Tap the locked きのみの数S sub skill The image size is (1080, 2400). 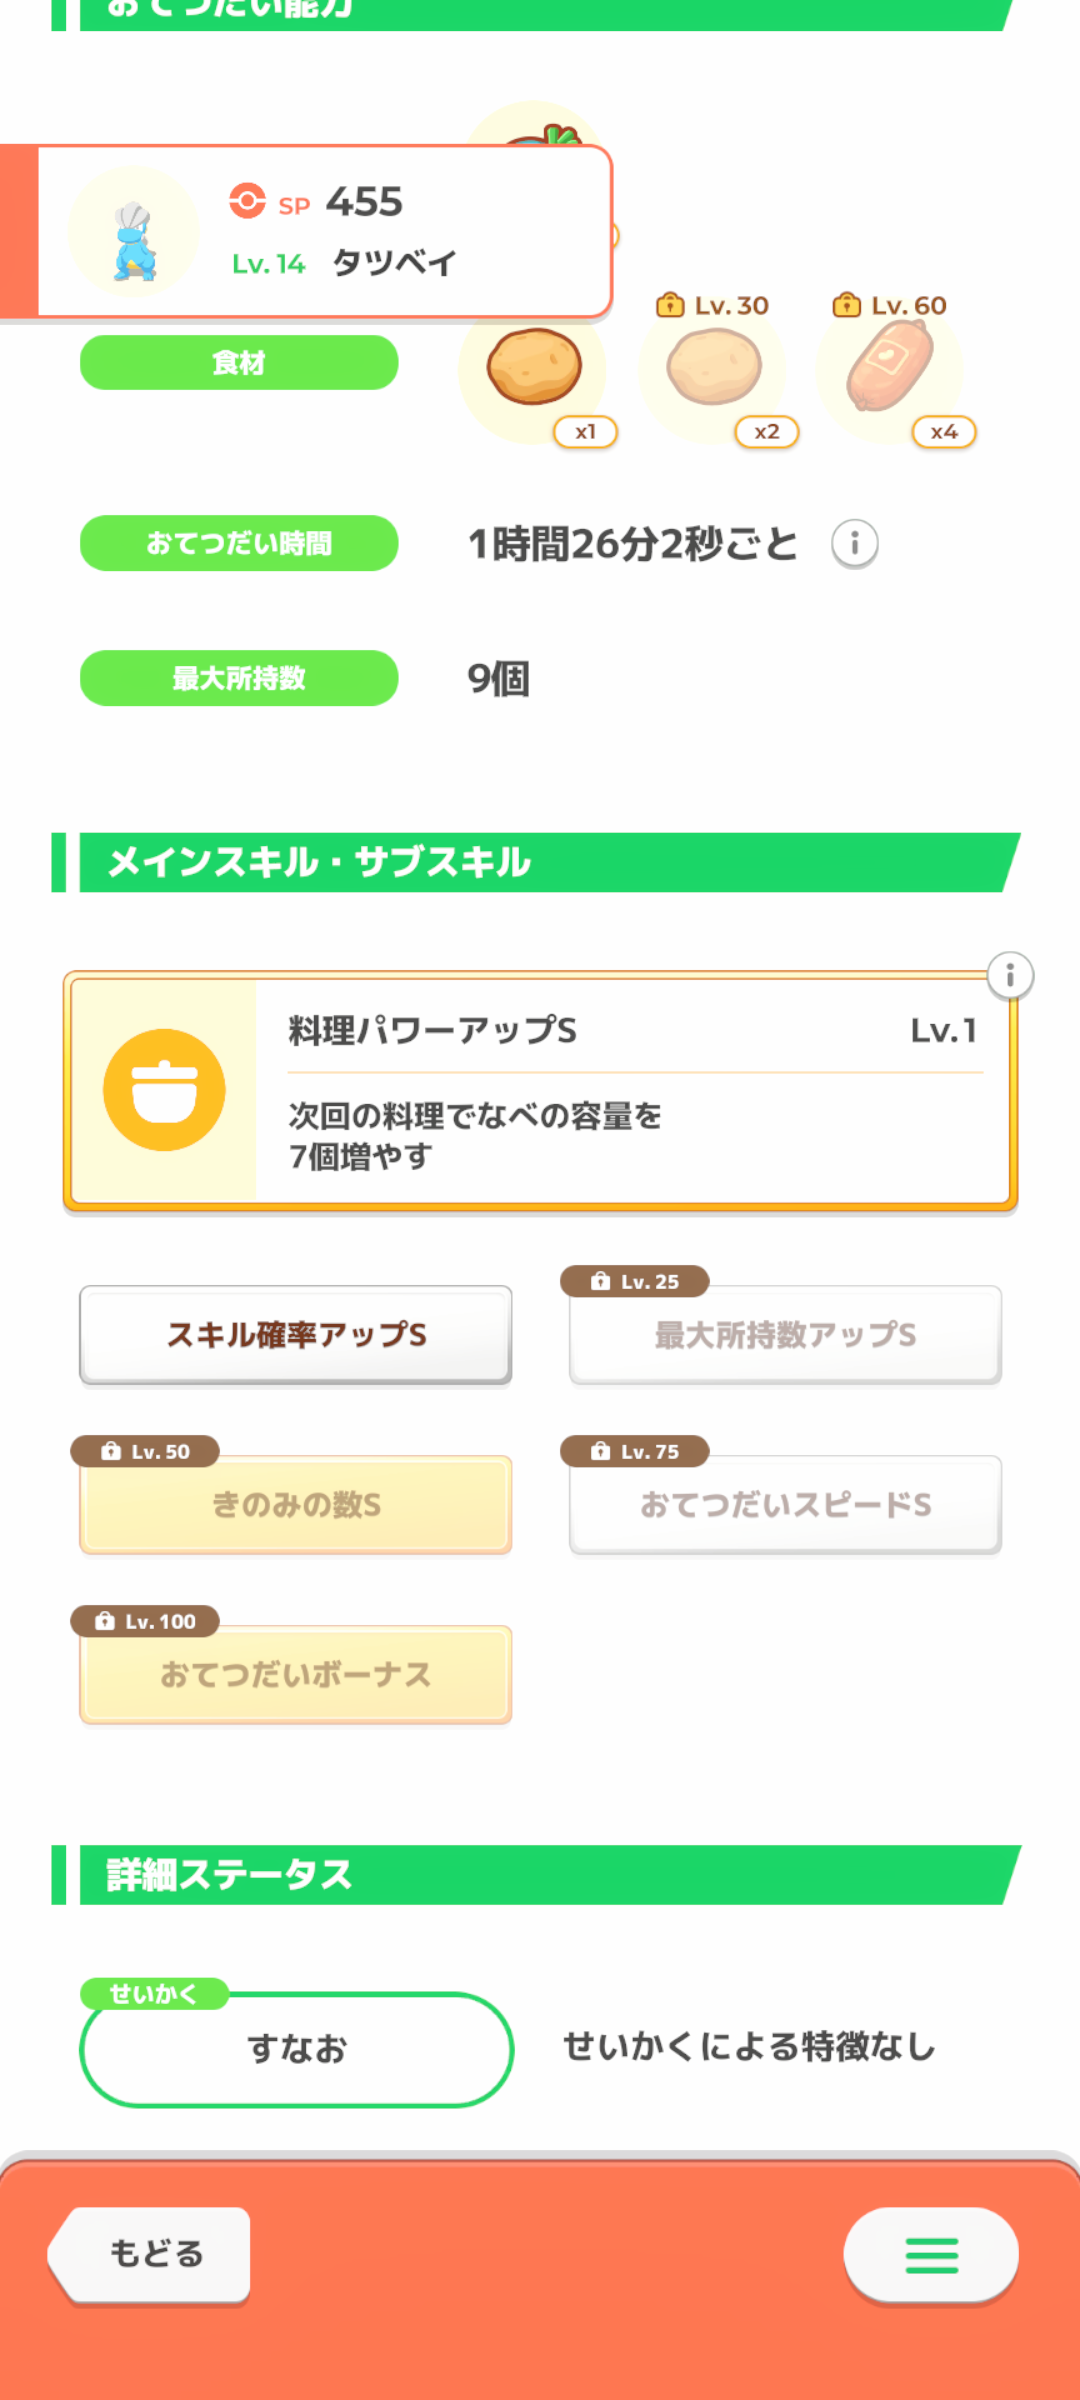point(296,1505)
